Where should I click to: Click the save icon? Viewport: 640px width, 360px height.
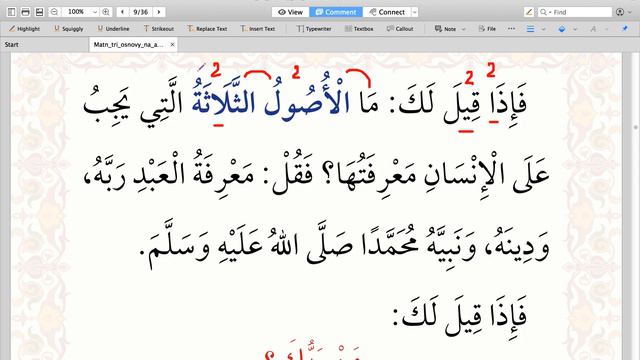(x=39, y=12)
